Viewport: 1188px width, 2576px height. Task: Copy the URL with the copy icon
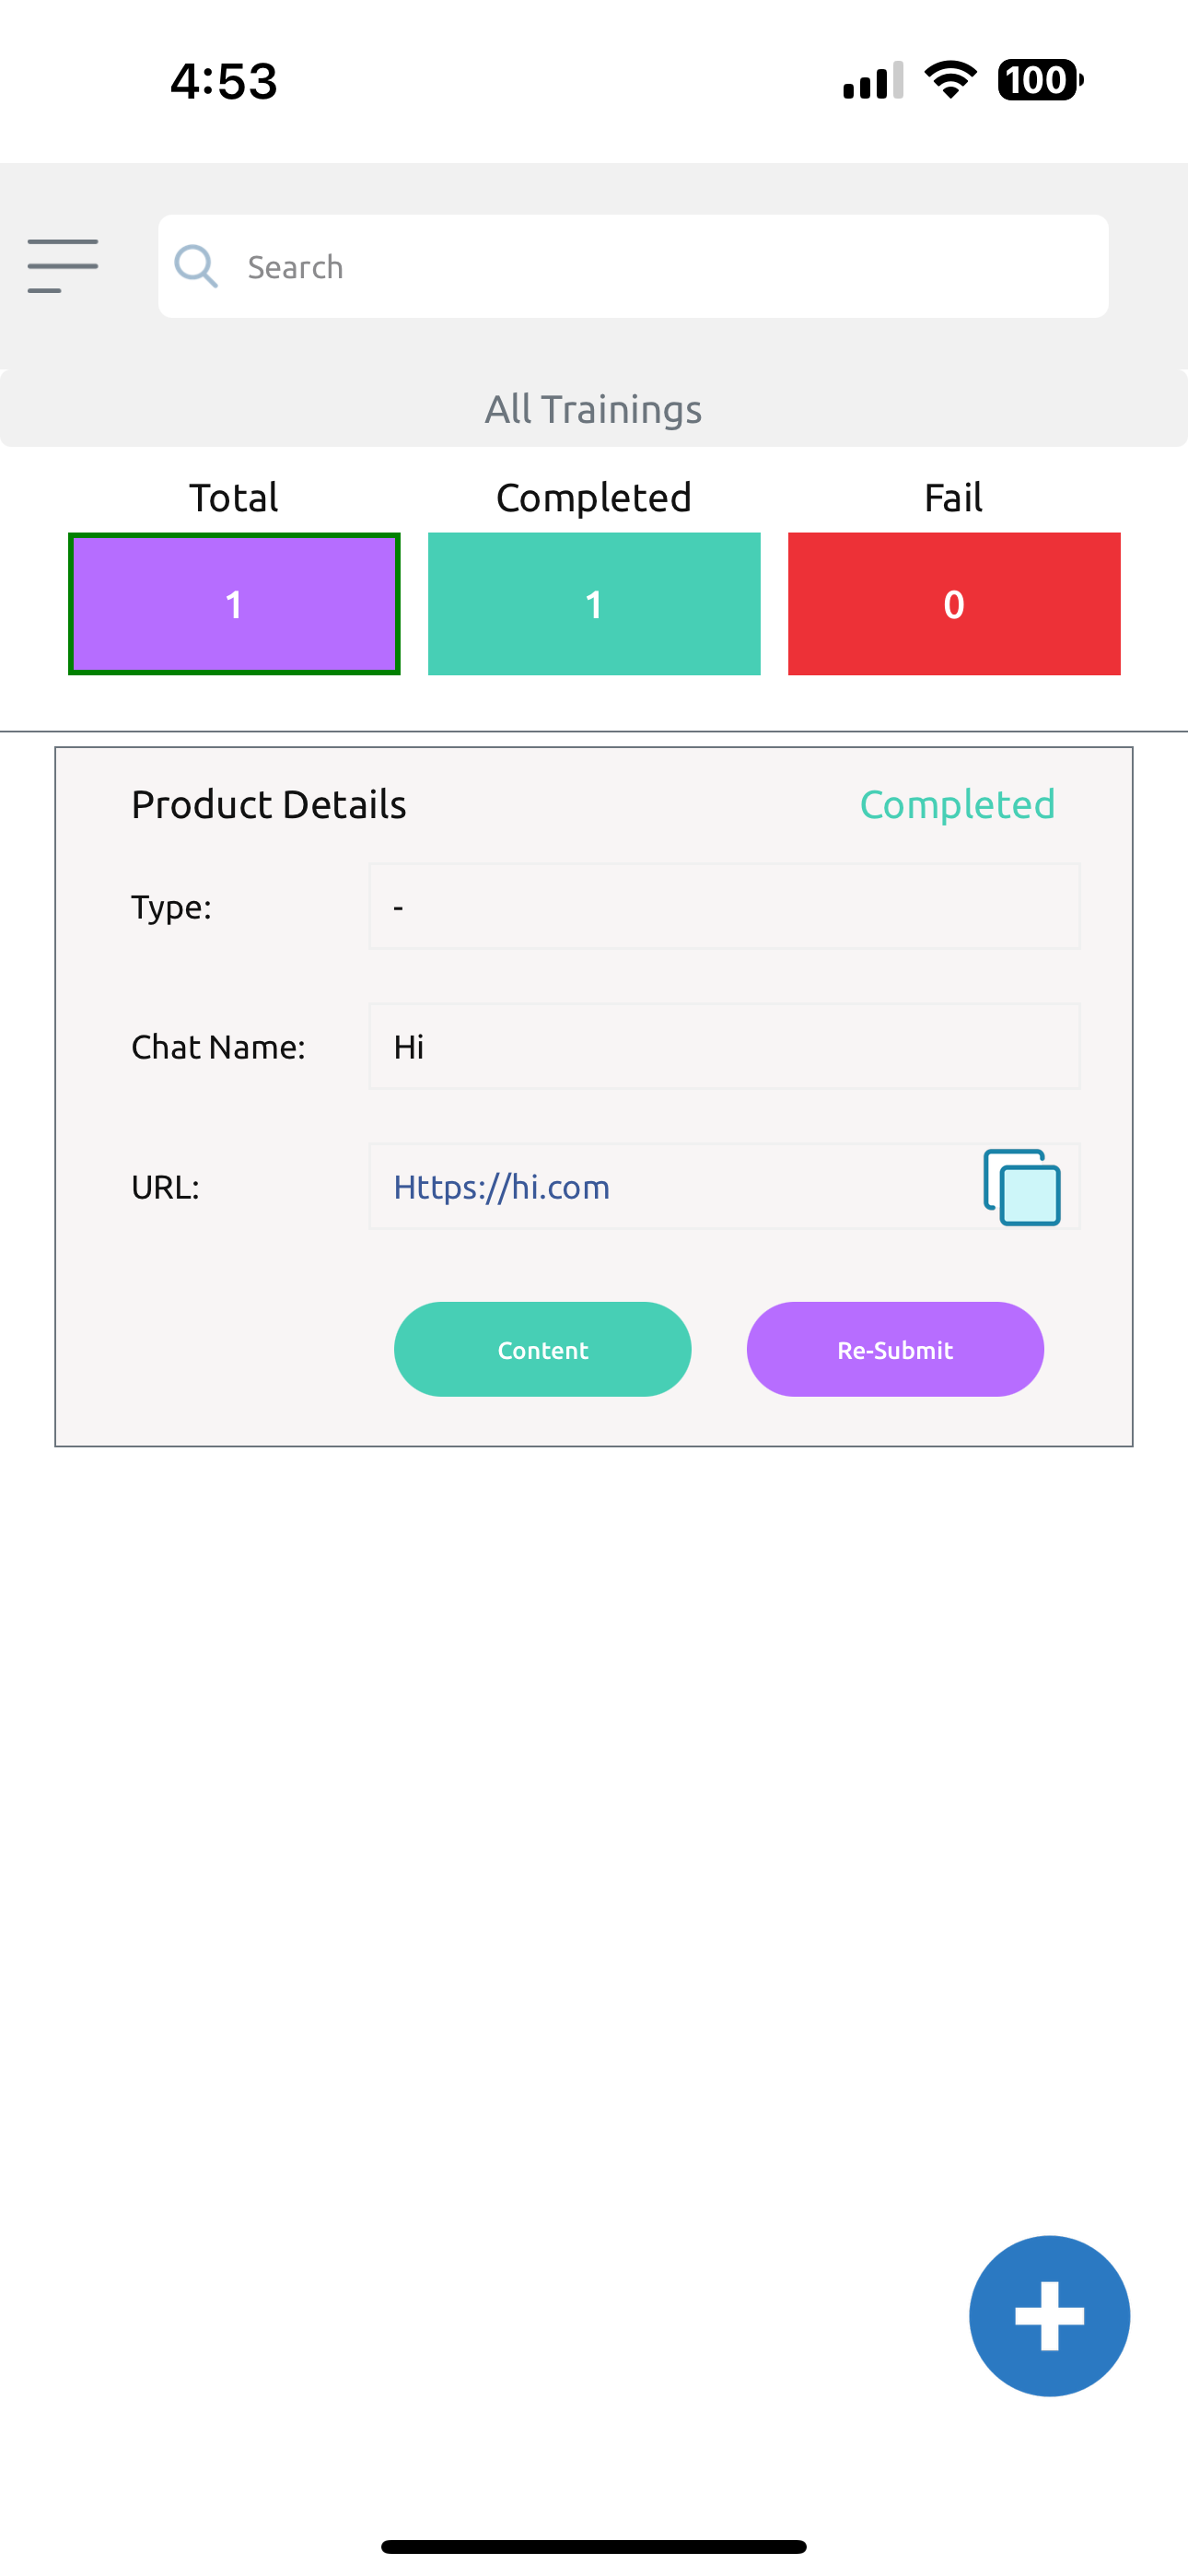[x=1022, y=1187]
